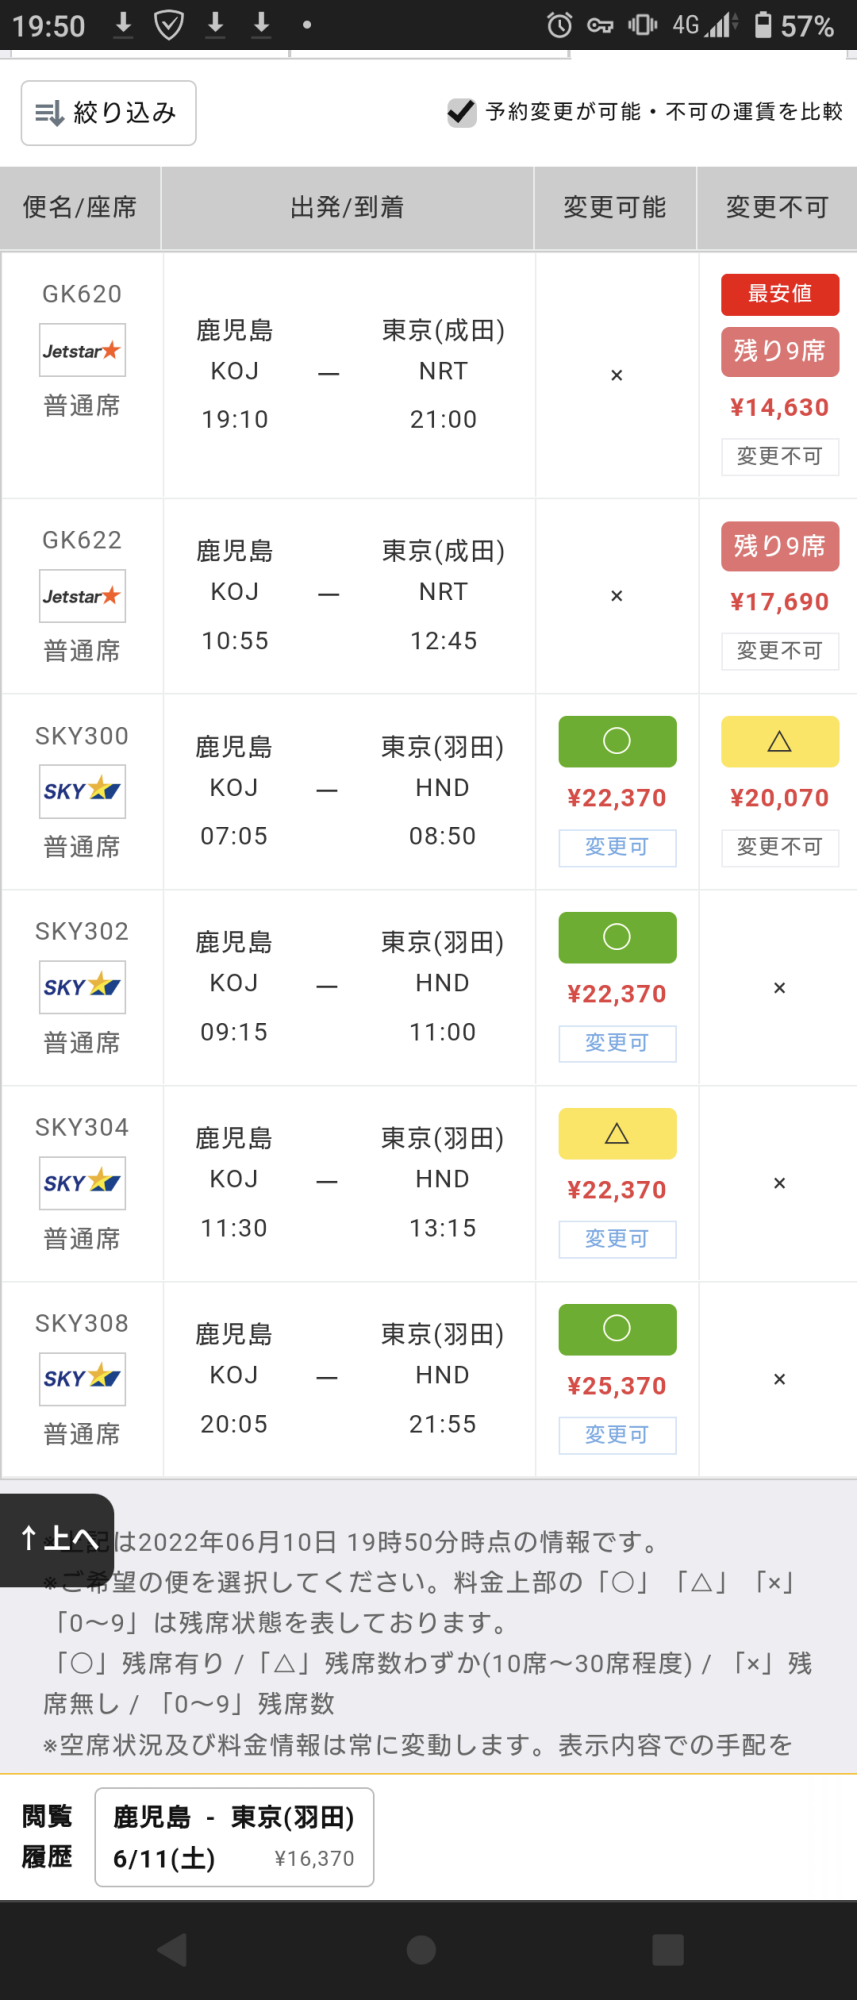Pick the 変更可 label for SKY302
The width and height of the screenshot is (857, 2000).
(617, 1043)
